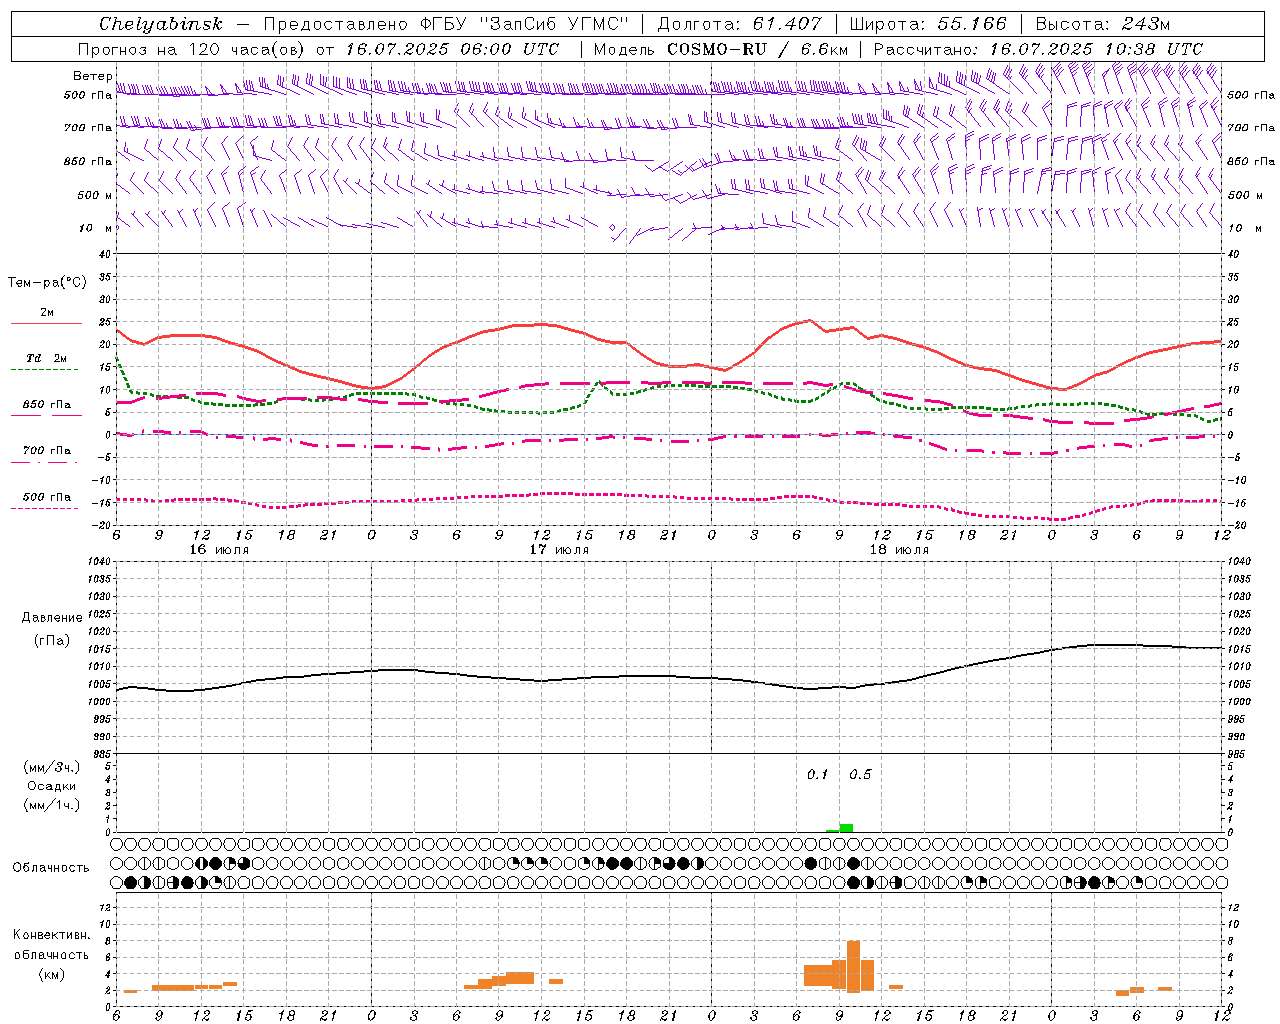Click the '17 июля' date label

(559, 550)
